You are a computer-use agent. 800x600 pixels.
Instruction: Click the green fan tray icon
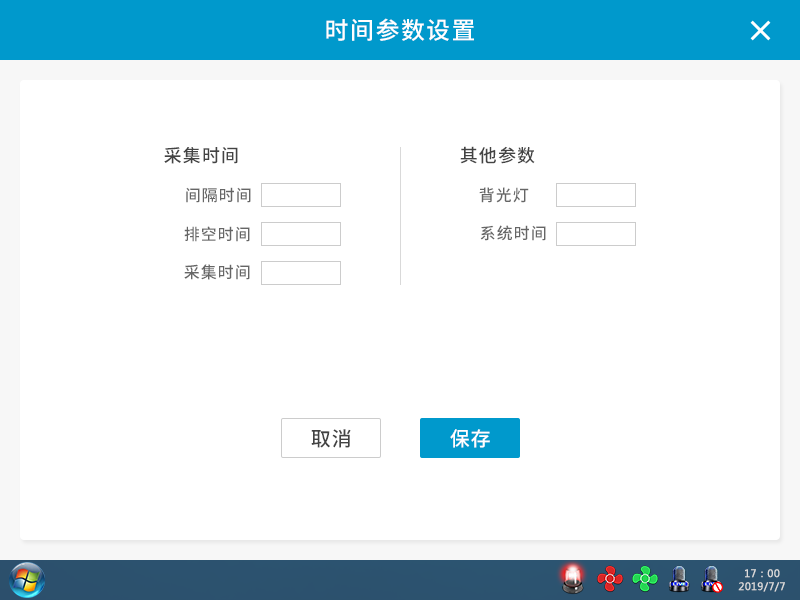click(x=645, y=579)
